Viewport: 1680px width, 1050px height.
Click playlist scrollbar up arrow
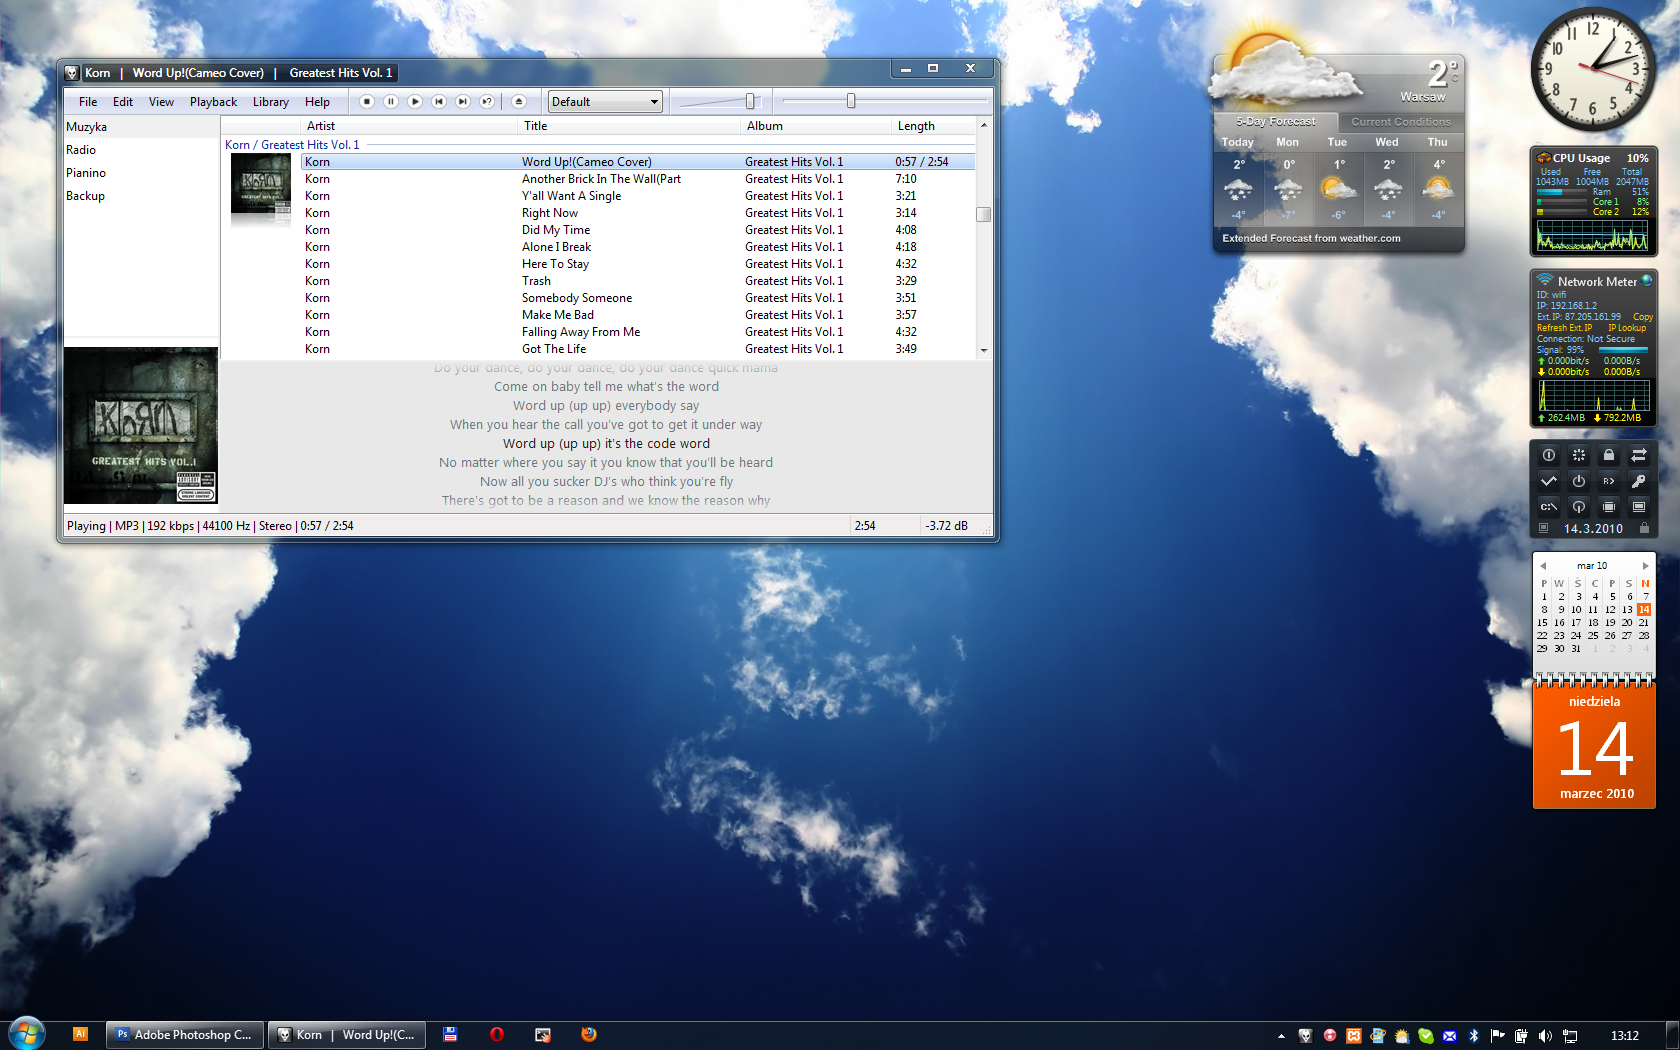tap(984, 125)
